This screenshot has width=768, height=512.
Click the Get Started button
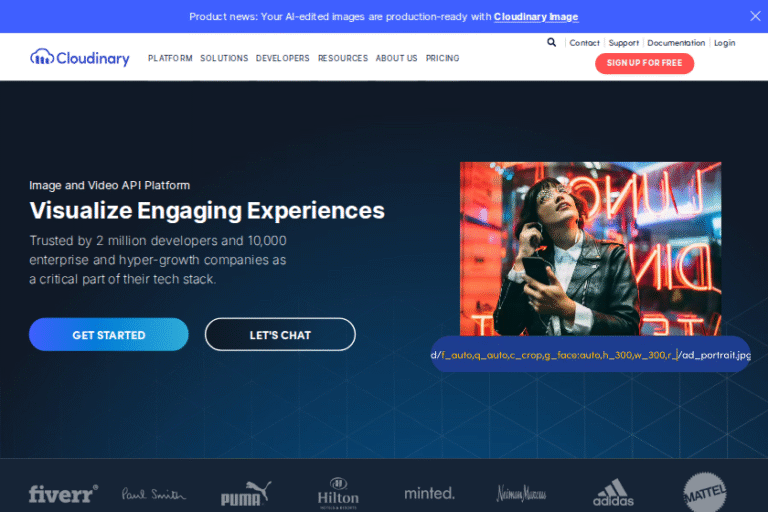pos(109,335)
